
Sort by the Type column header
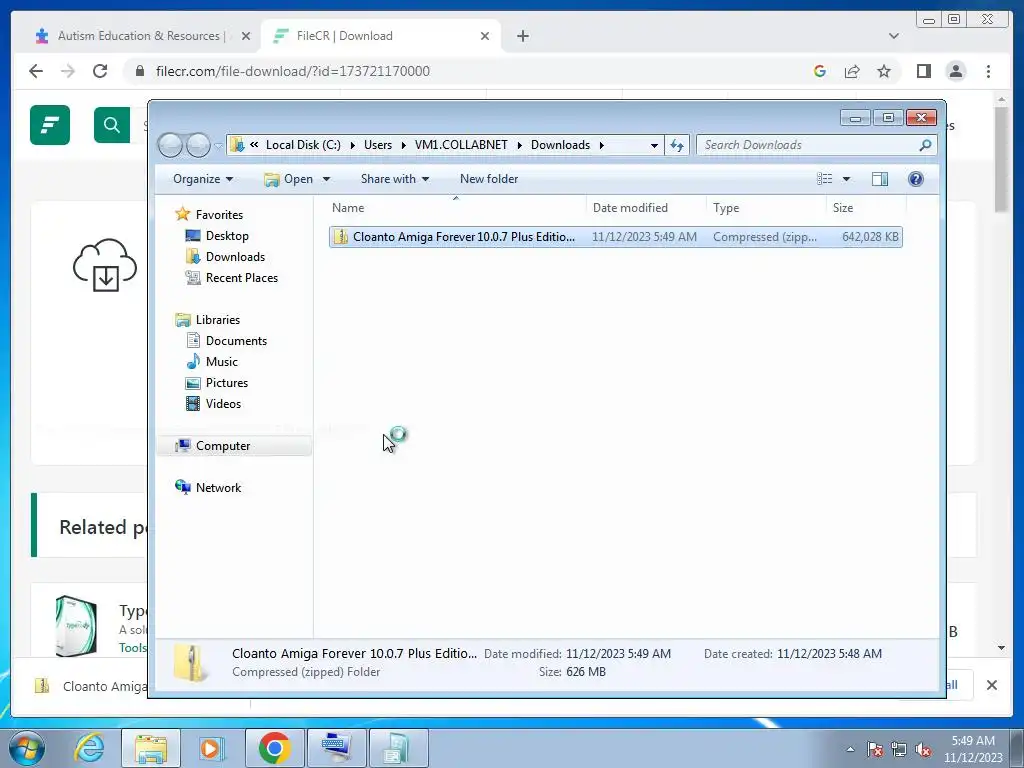click(766, 208)
